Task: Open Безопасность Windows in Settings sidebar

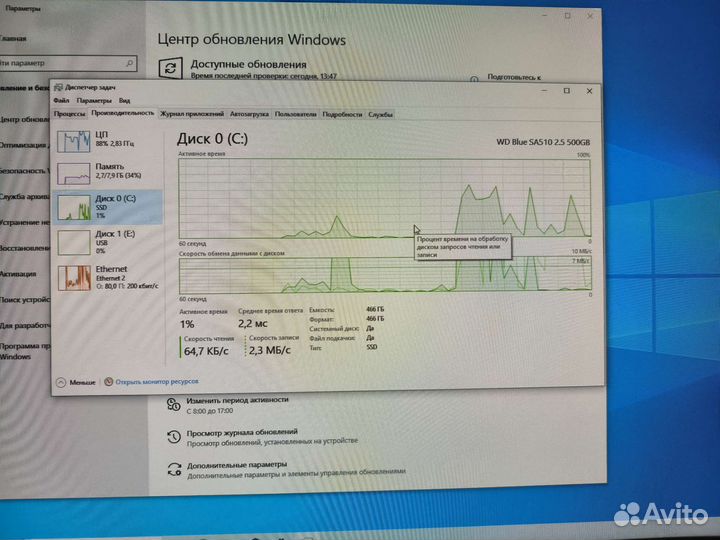Action: tap(25, 171)
